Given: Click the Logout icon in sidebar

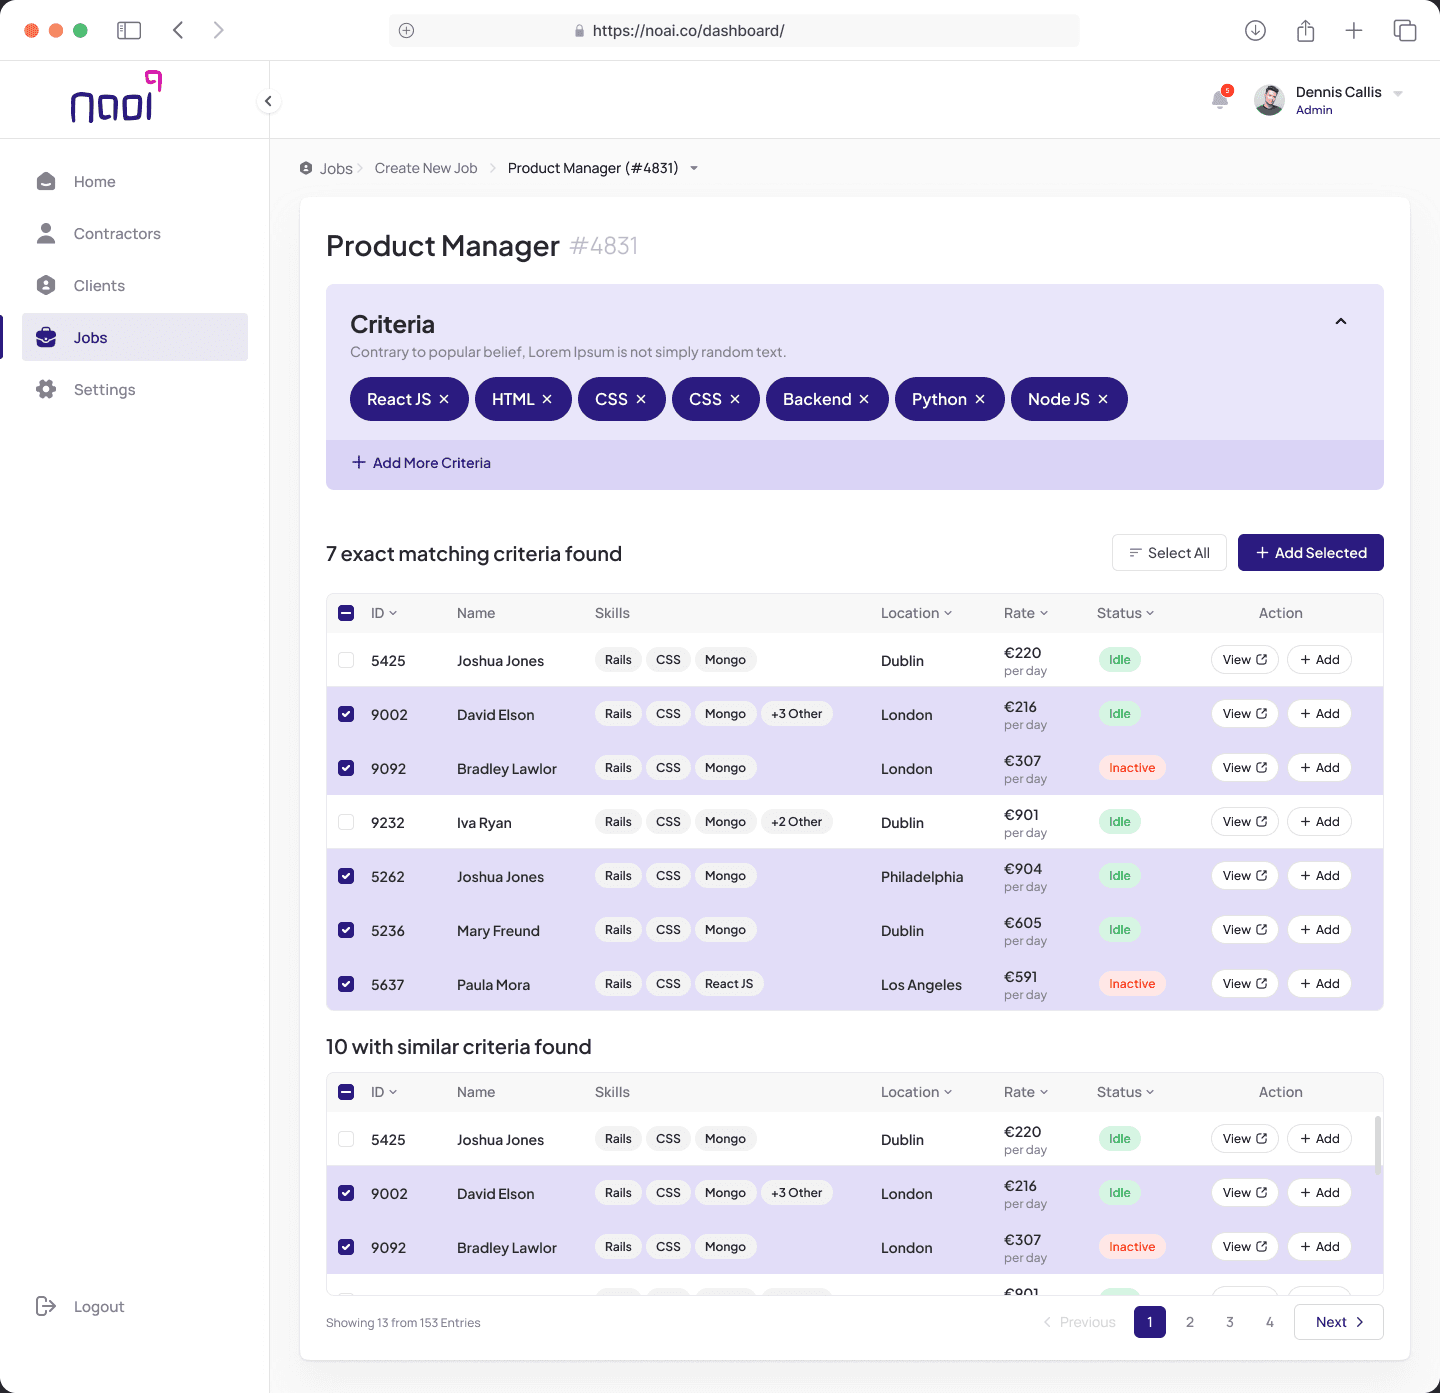Looking at the screenshot, I should pos(46,1306).
